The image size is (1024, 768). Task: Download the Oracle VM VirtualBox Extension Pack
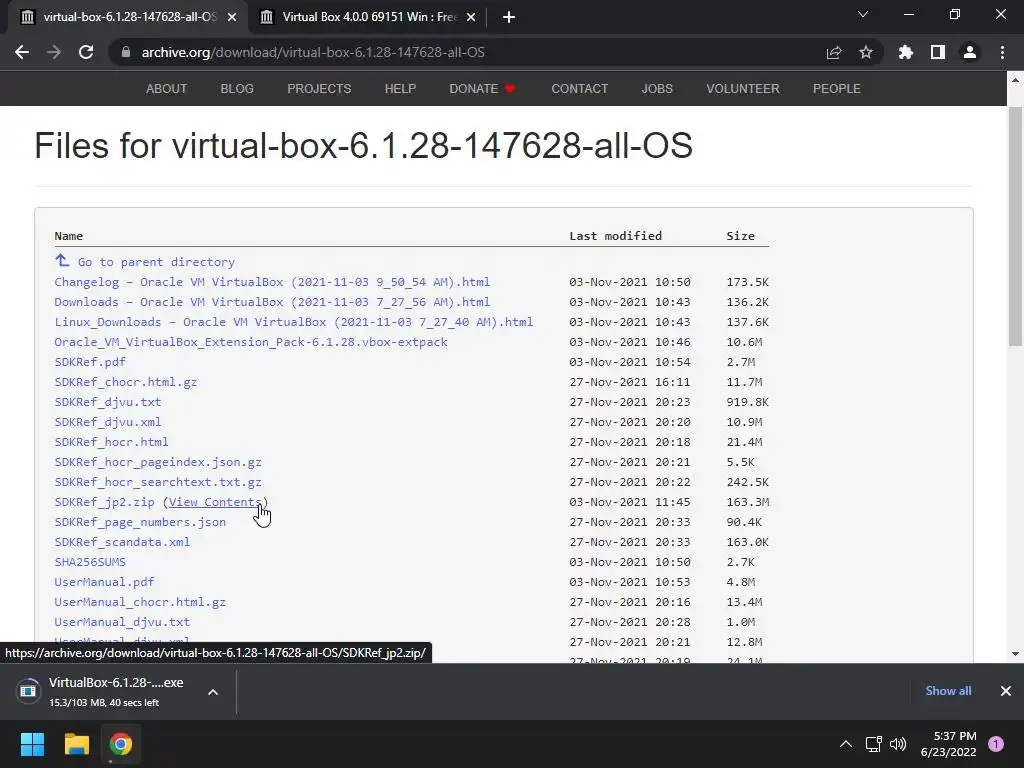coord(251,342)
